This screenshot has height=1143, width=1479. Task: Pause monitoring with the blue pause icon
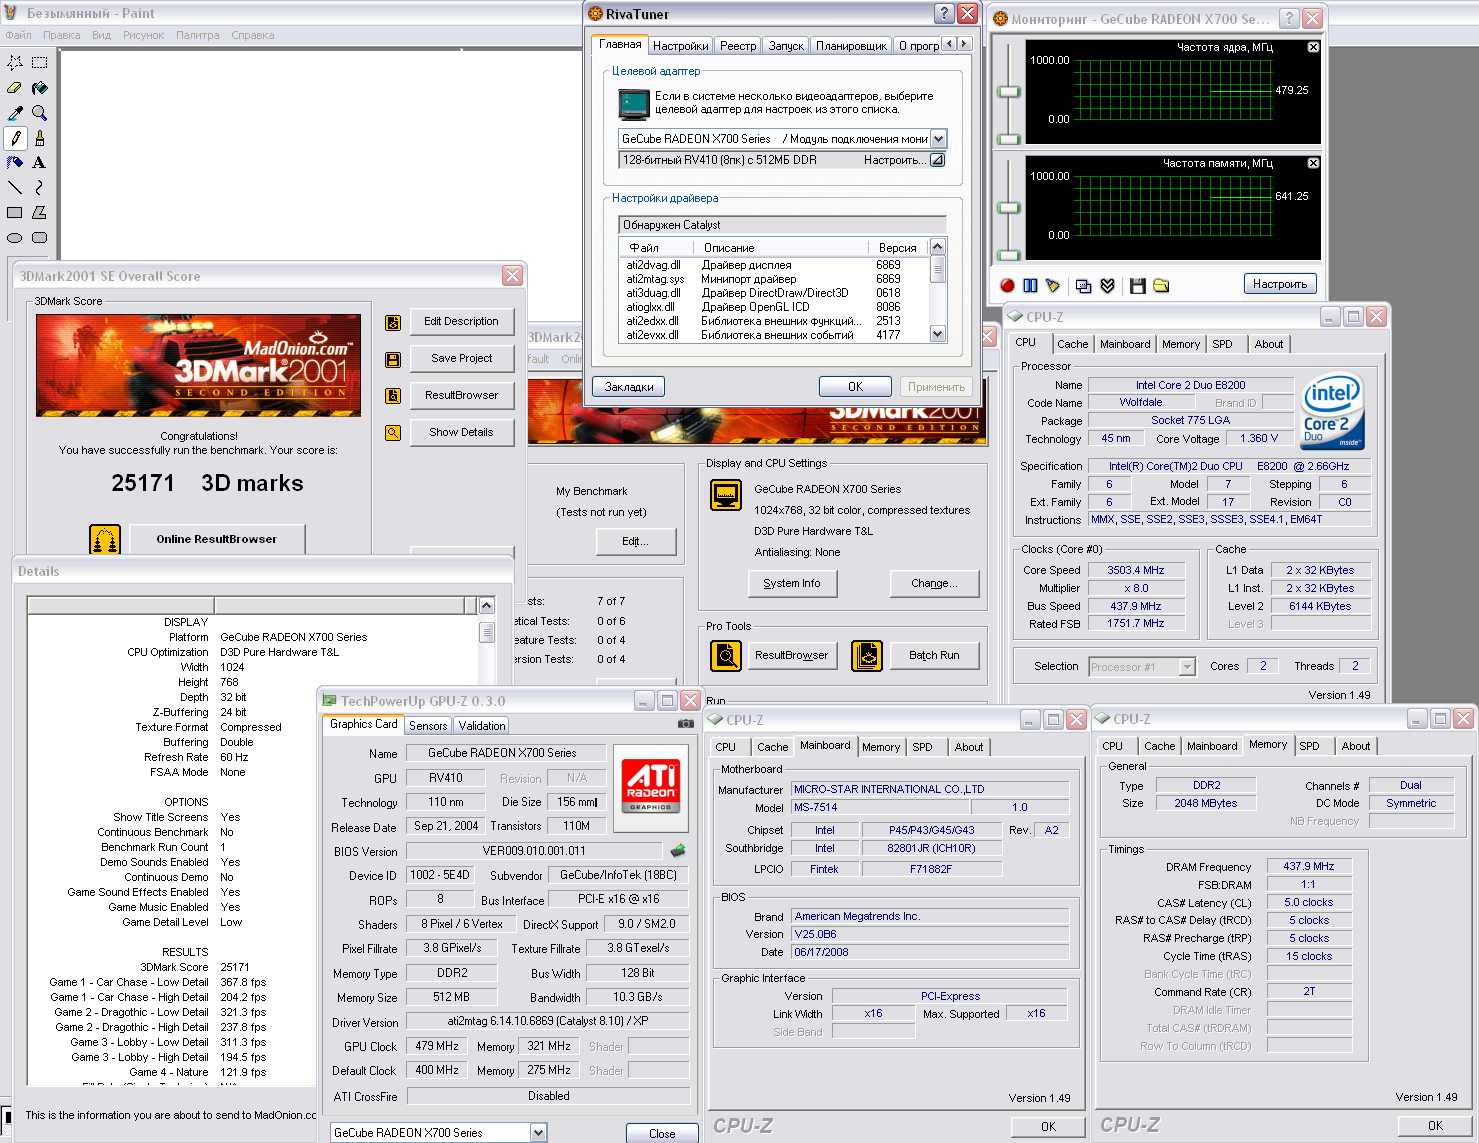[1030, 285]
